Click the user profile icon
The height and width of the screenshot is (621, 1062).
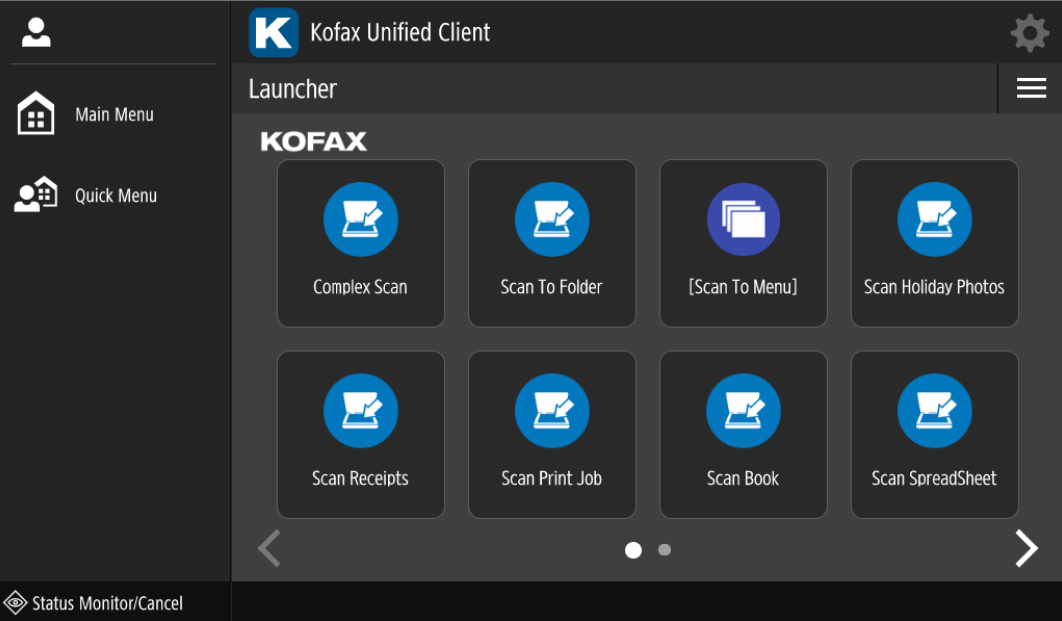coord(36,33)
